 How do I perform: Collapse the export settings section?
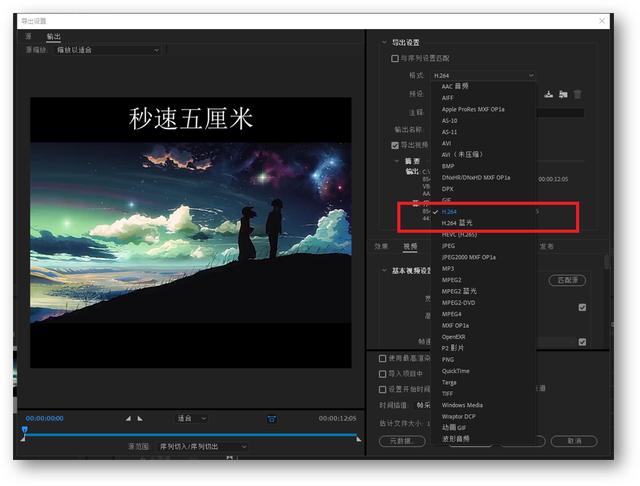tap(384, 42)
